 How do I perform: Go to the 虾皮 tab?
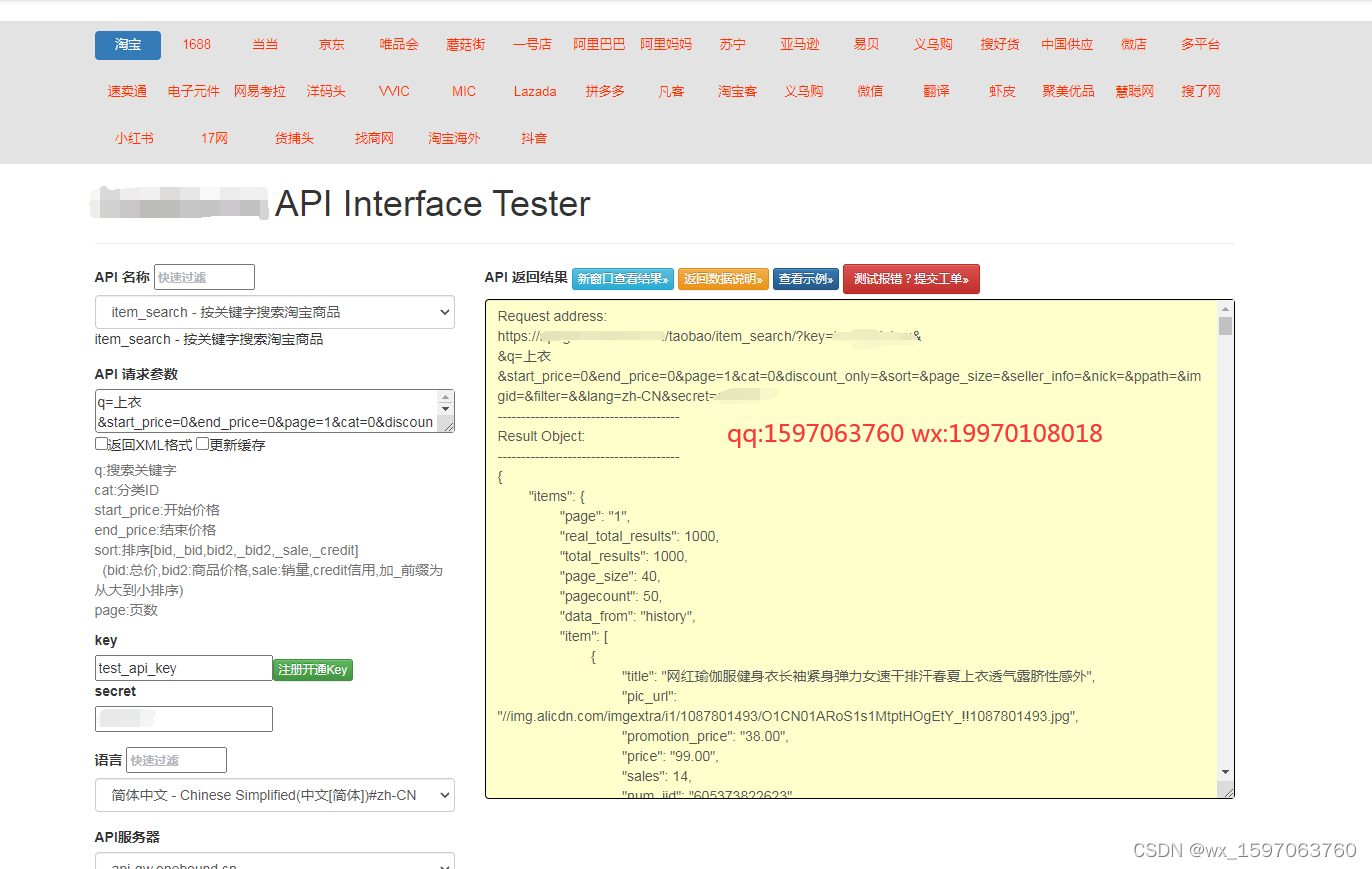click(x=1002, y=92)
